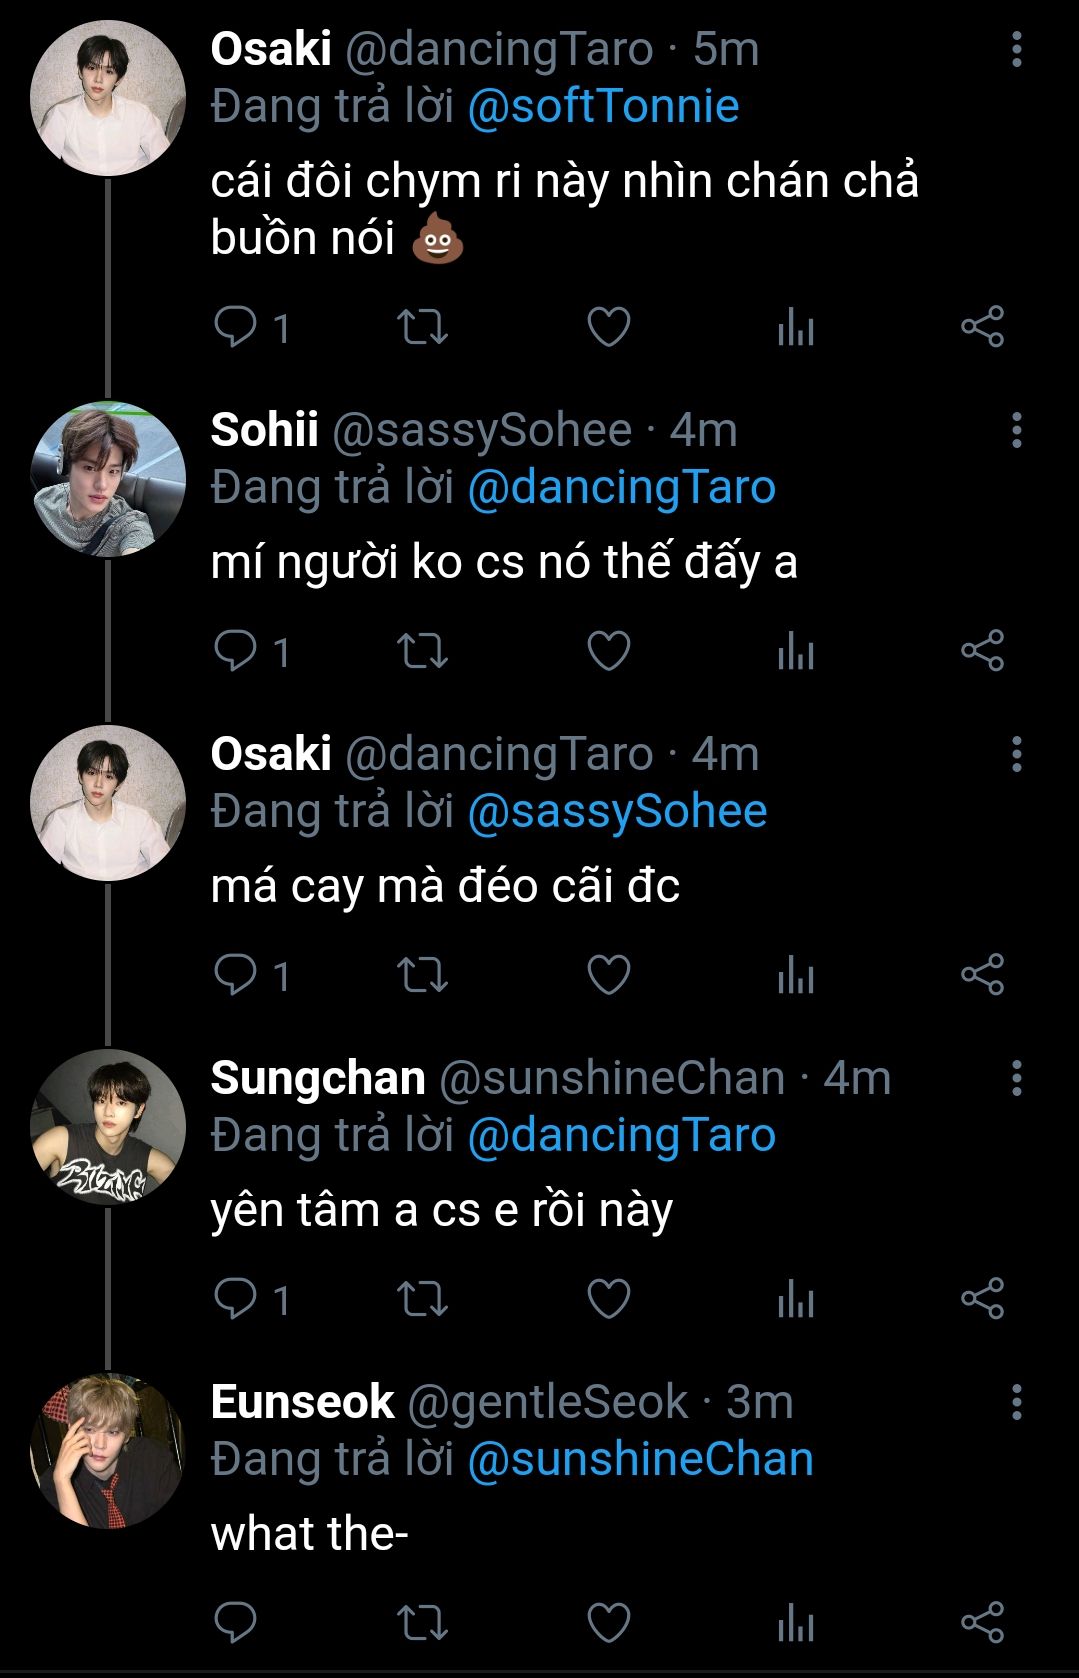Screen dimensions: 1079x1678
Task: Like Sohii's tweet "mí người ko cs"
Action: (x=608, y=651)
